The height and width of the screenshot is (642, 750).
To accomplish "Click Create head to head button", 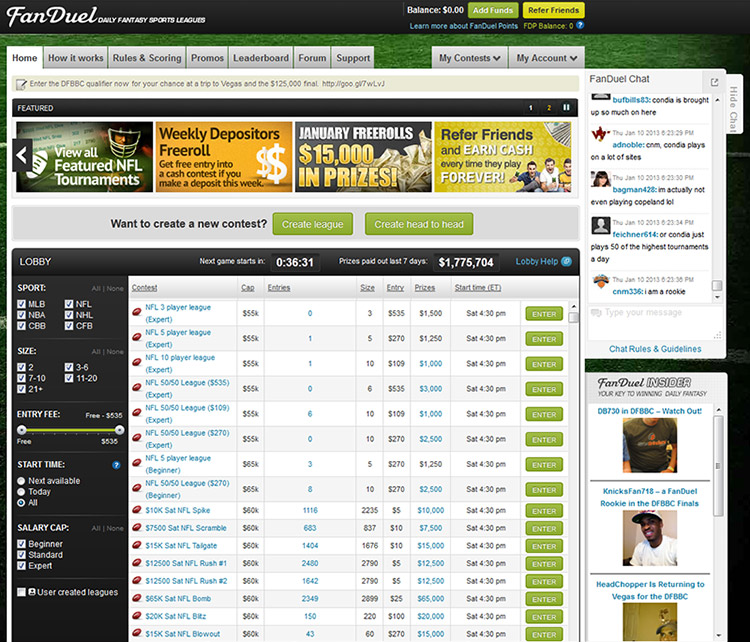I will point(419,224).
